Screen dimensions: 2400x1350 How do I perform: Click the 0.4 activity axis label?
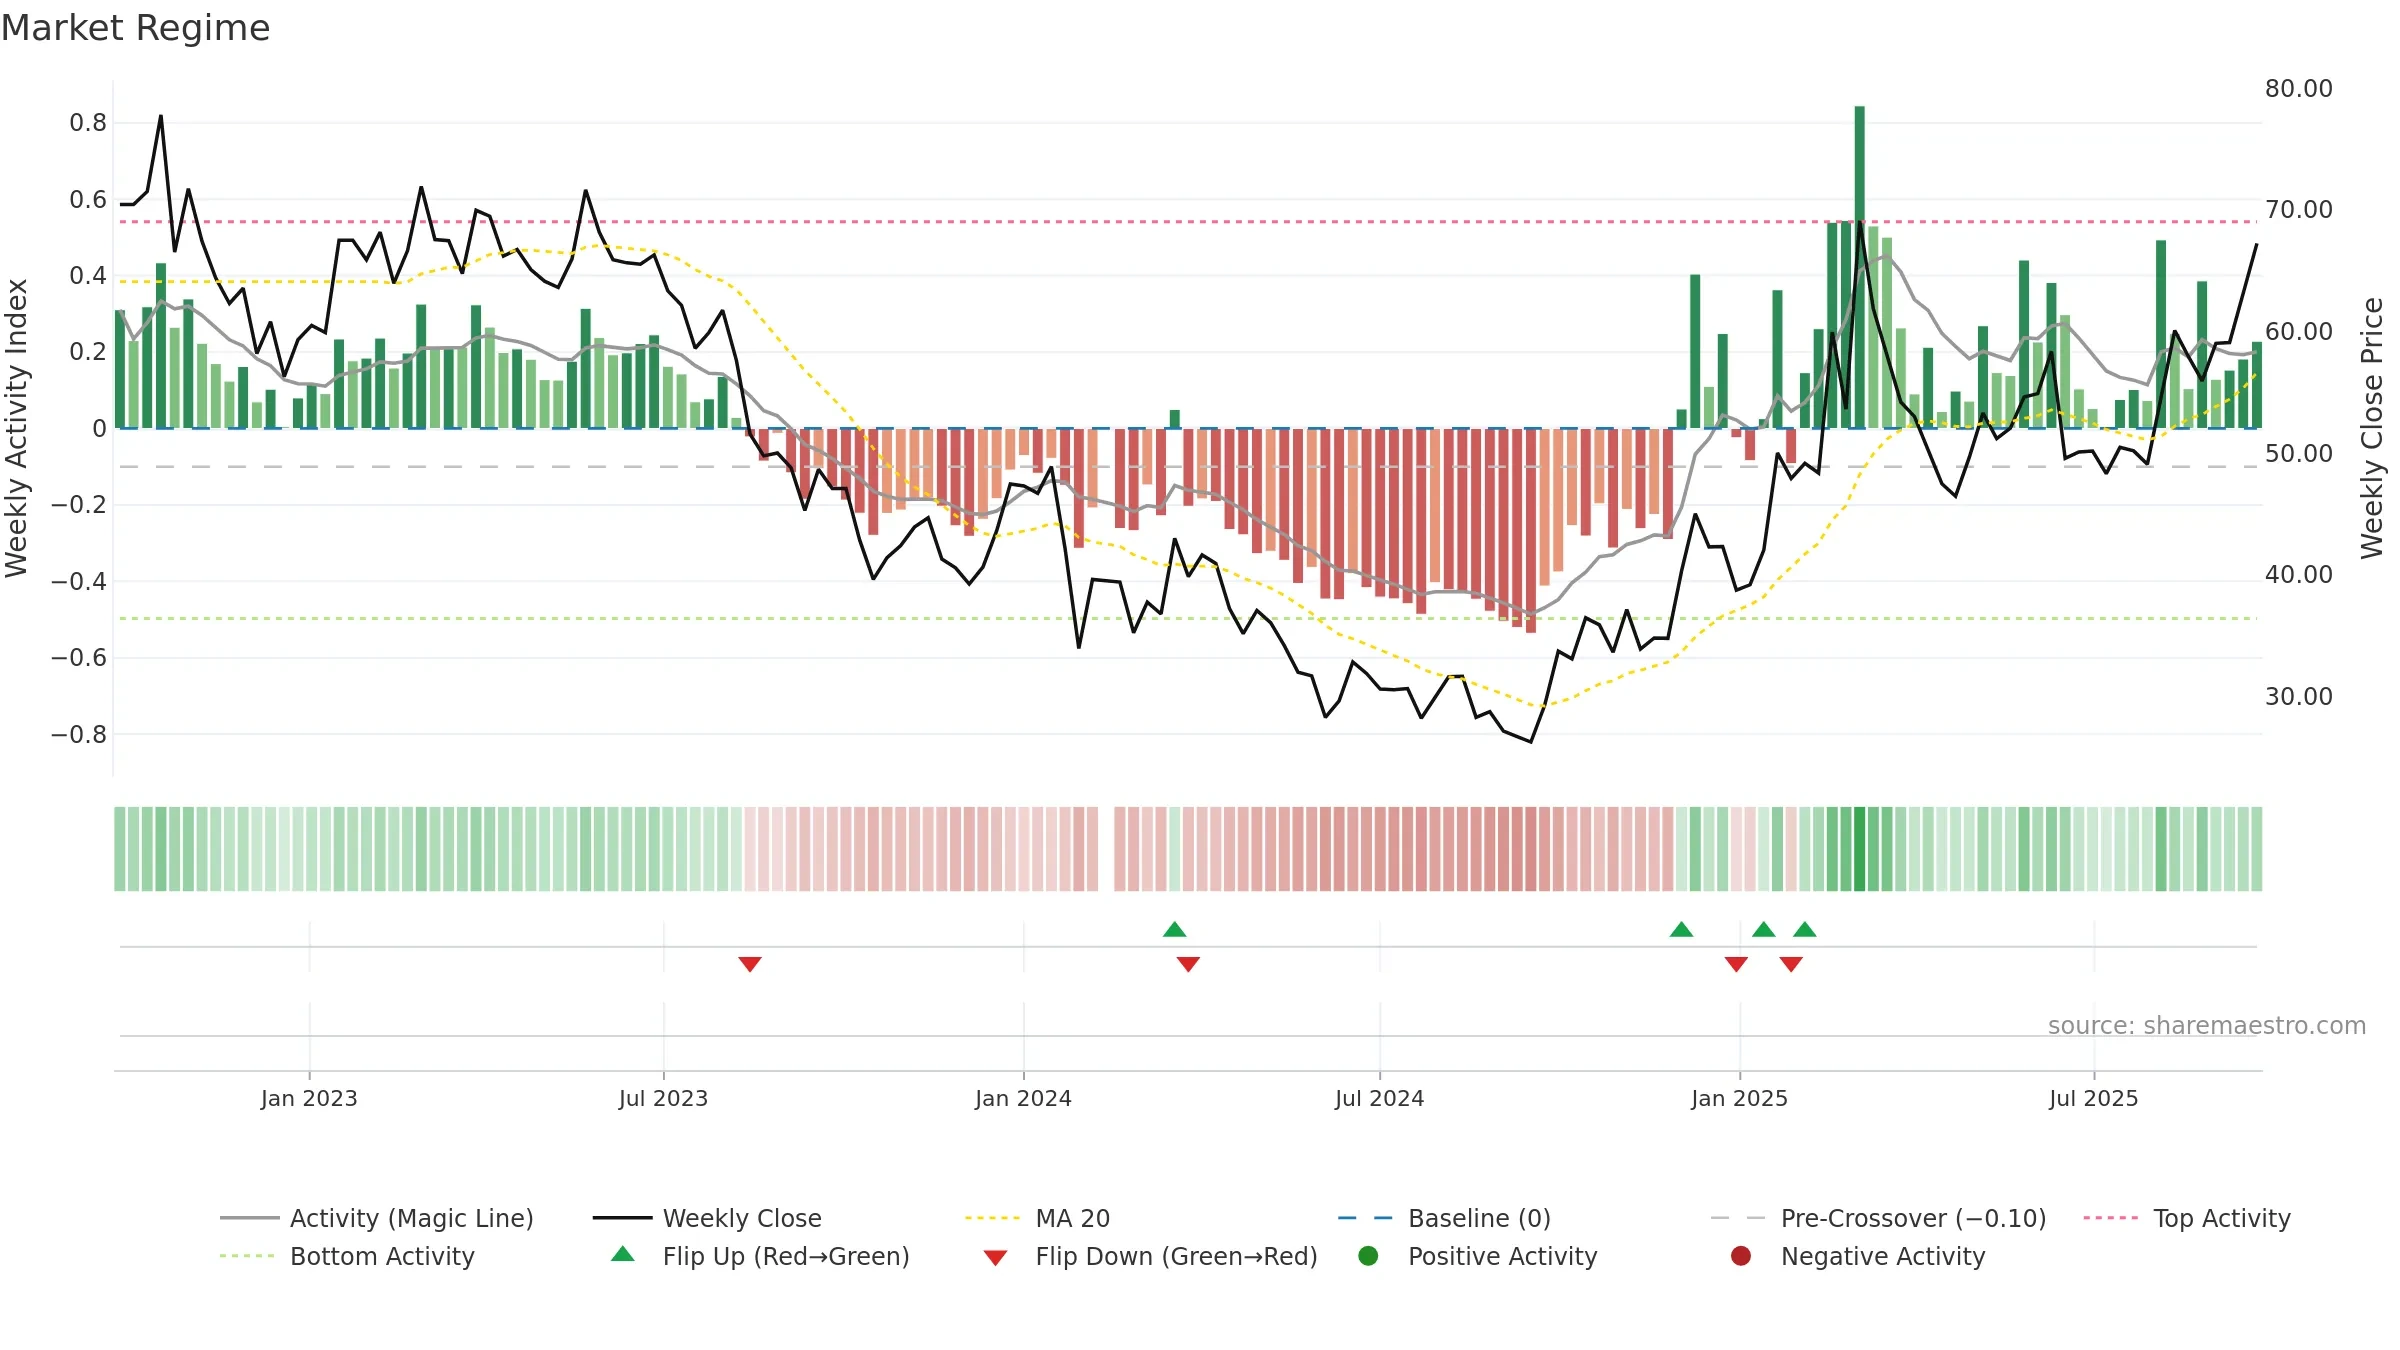pyautogui.click(x=88, y=276)
